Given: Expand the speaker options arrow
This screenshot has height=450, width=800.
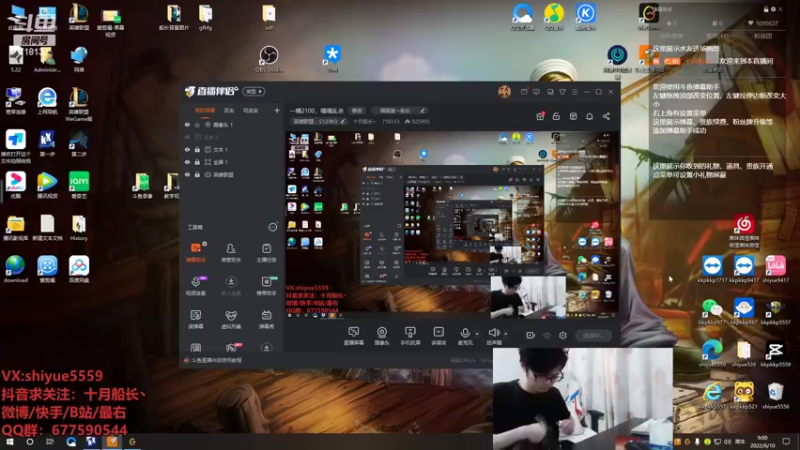Looking at the screenshot, I should pos(506,334).
